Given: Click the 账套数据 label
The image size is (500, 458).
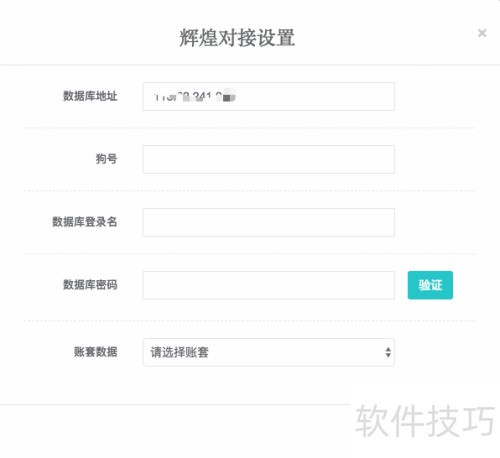Looking at the screenshot, I should (x=96, y=352).
